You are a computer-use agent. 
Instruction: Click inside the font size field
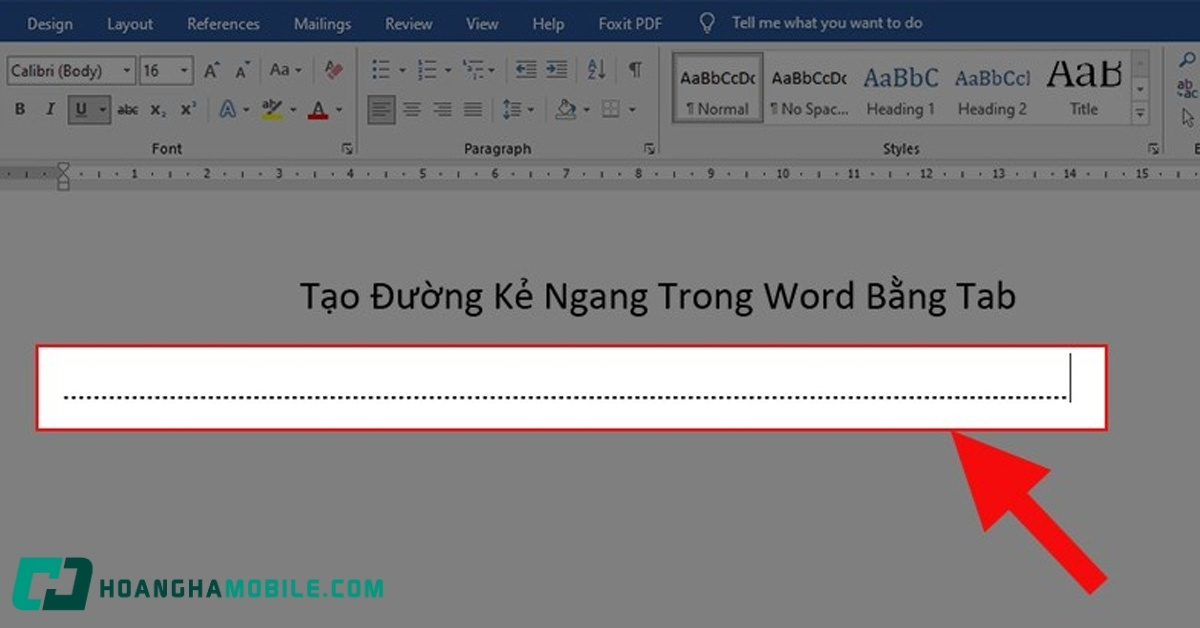click(x=155, y=70)
